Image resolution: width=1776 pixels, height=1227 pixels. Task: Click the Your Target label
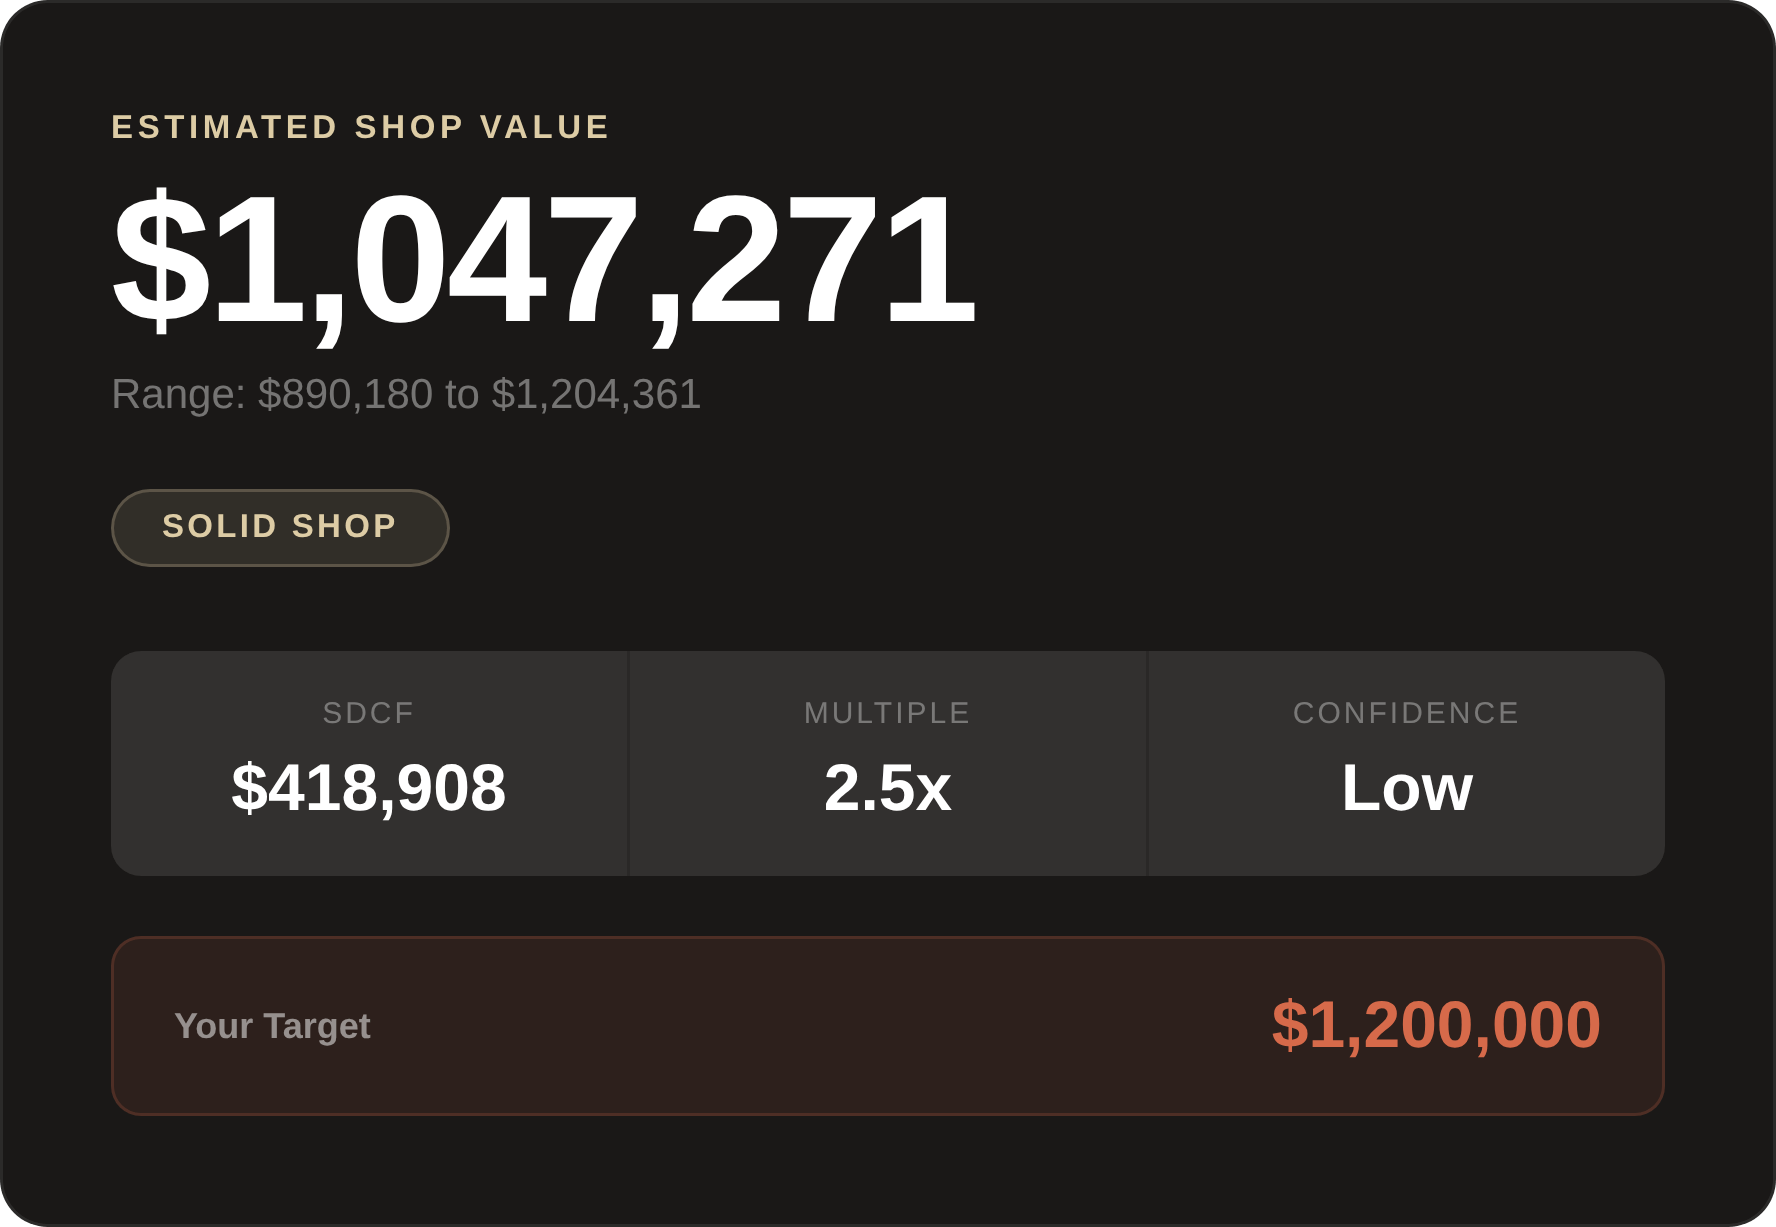coord(272,1026)
